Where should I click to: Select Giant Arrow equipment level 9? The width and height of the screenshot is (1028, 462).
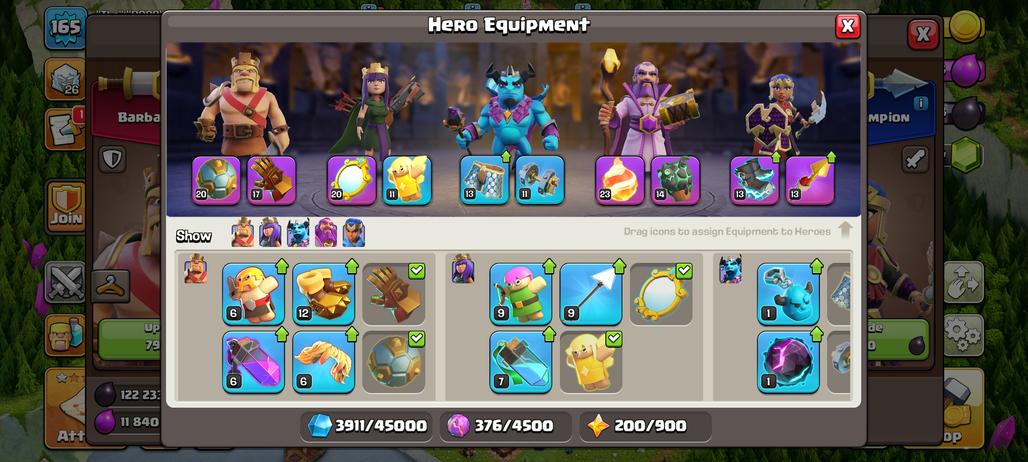click(591, 294)
